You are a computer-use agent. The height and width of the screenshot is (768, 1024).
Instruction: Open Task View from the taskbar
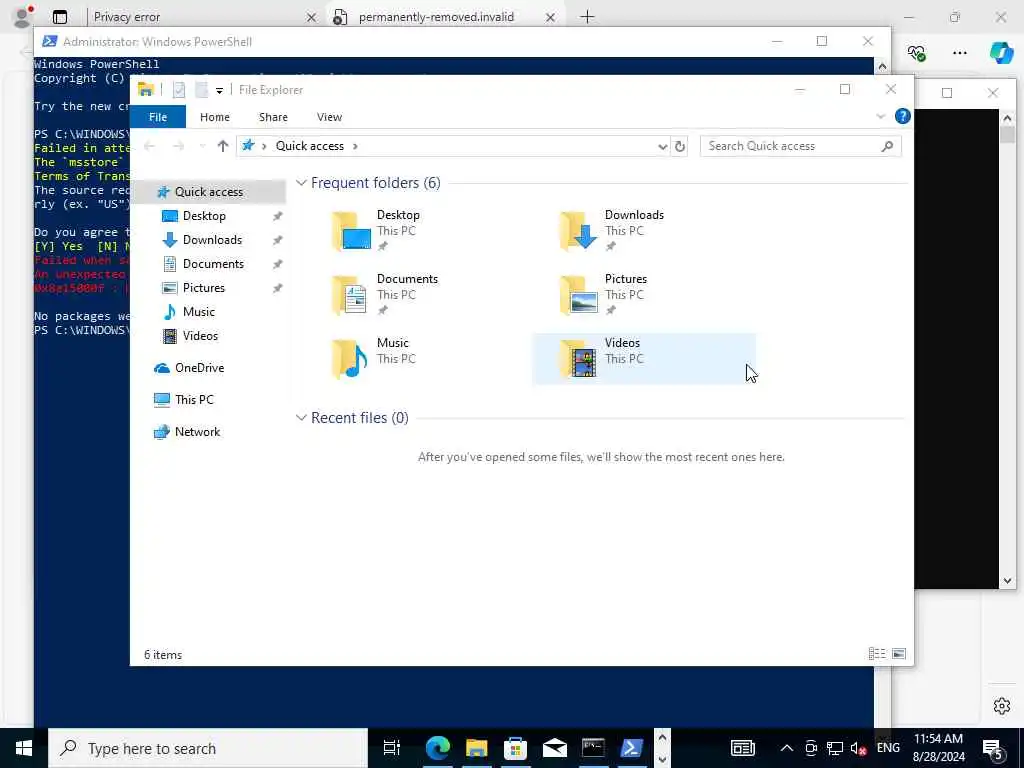point(391,748)
